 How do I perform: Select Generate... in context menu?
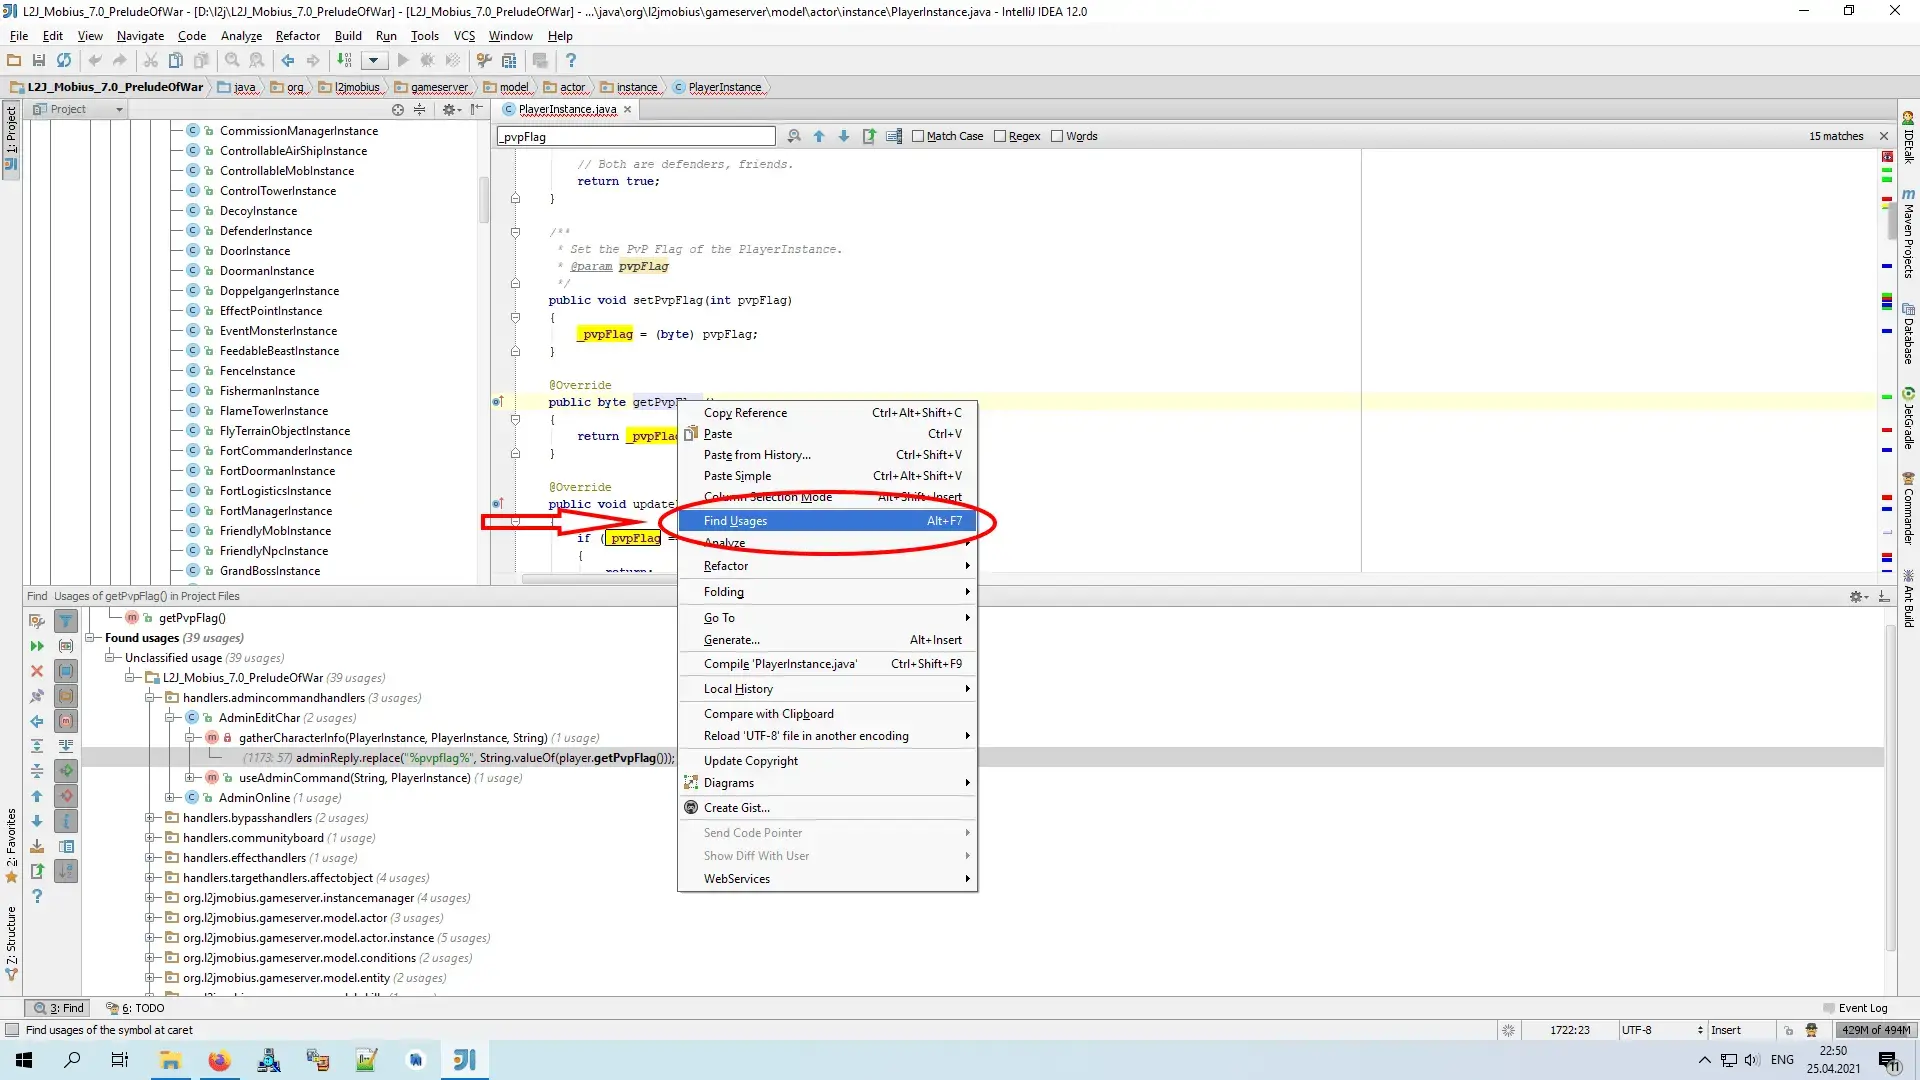pos(827,640)
